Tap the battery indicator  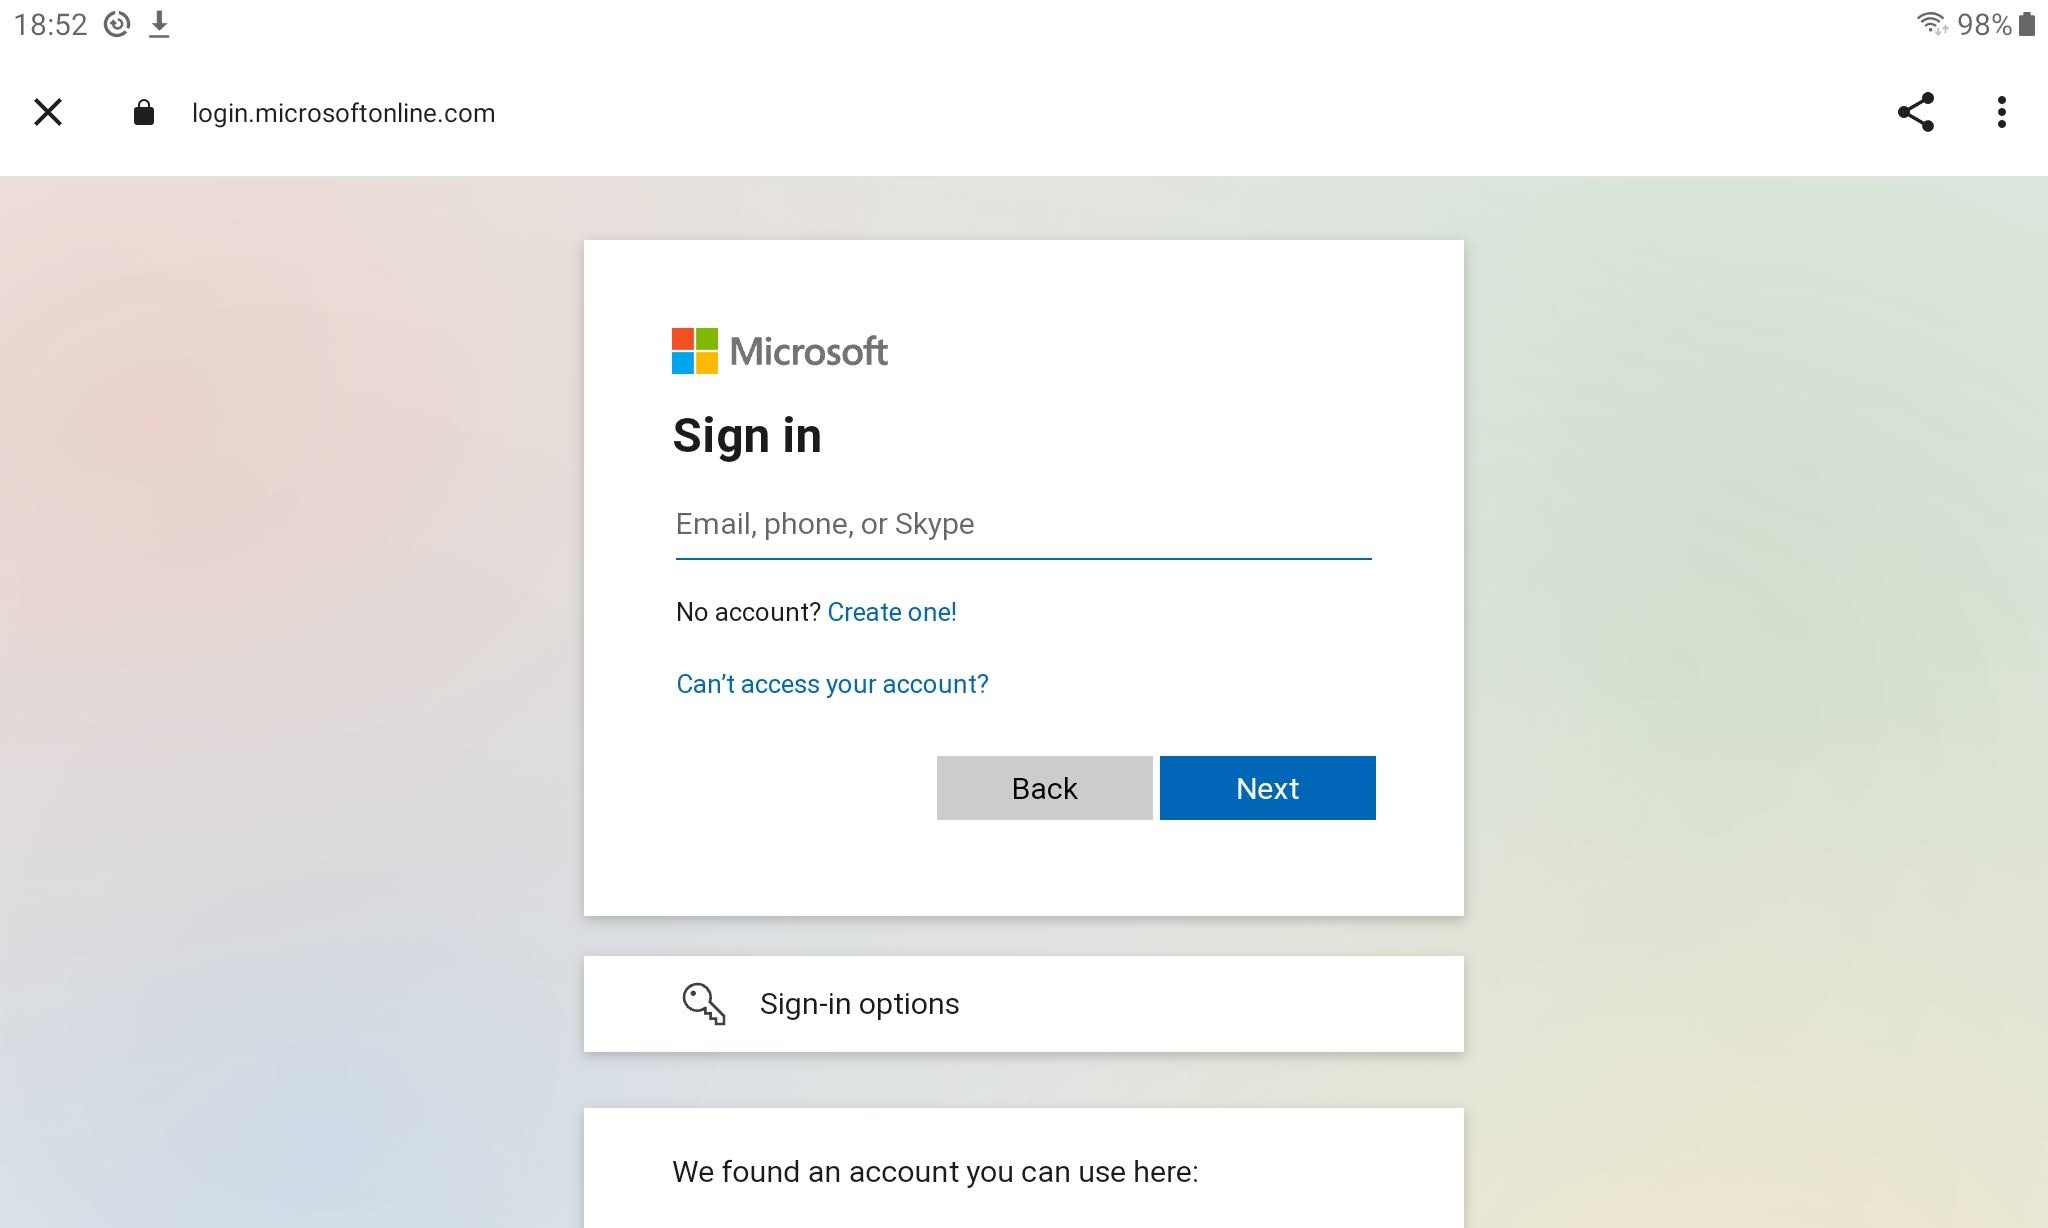coord(2029,24)
